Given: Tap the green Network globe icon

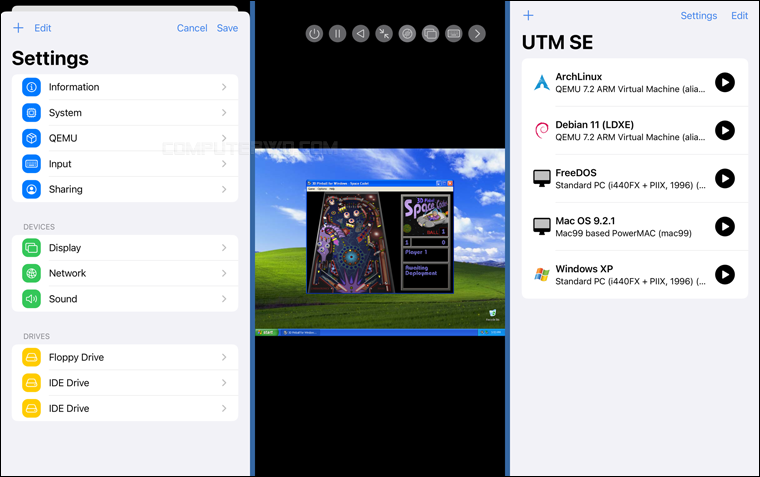Looking at the screenshot, I should (x=32, y=273).
